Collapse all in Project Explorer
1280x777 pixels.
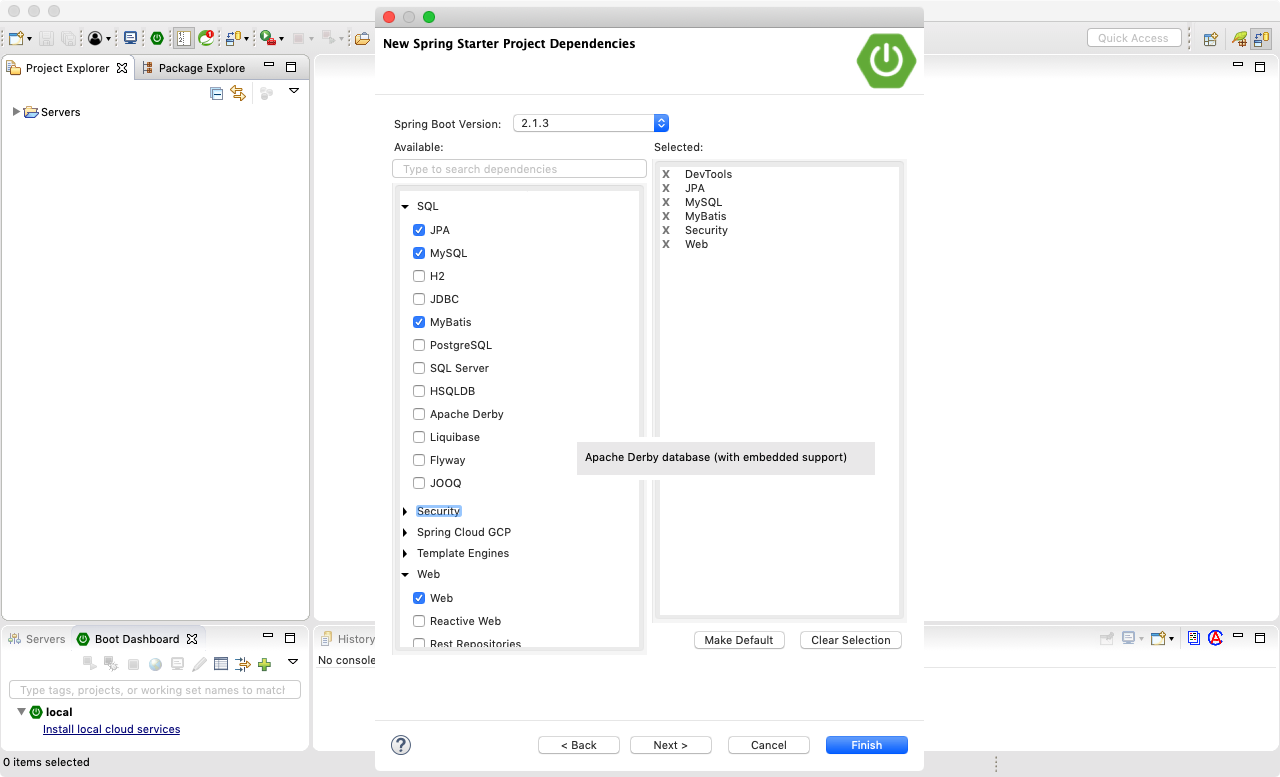216,93
